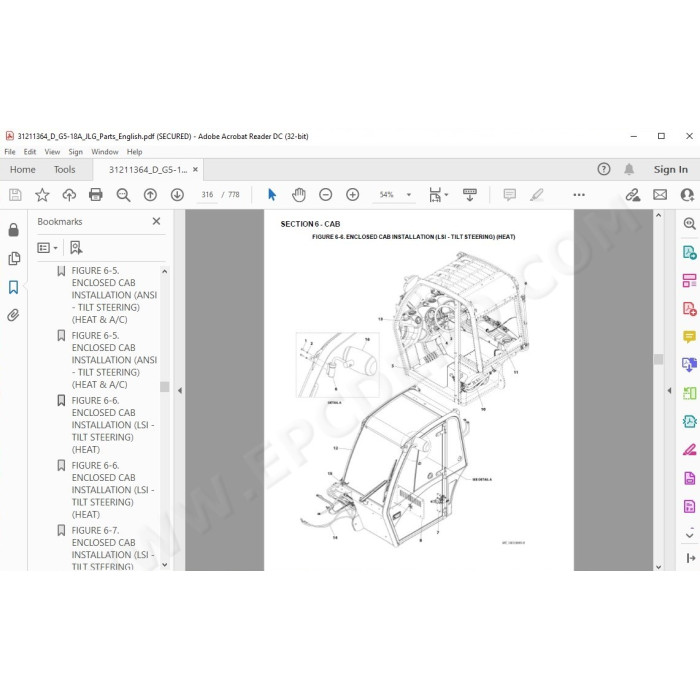Open account profile icon in toolbar
Screen dimensions: 700x700
[687, 195]
